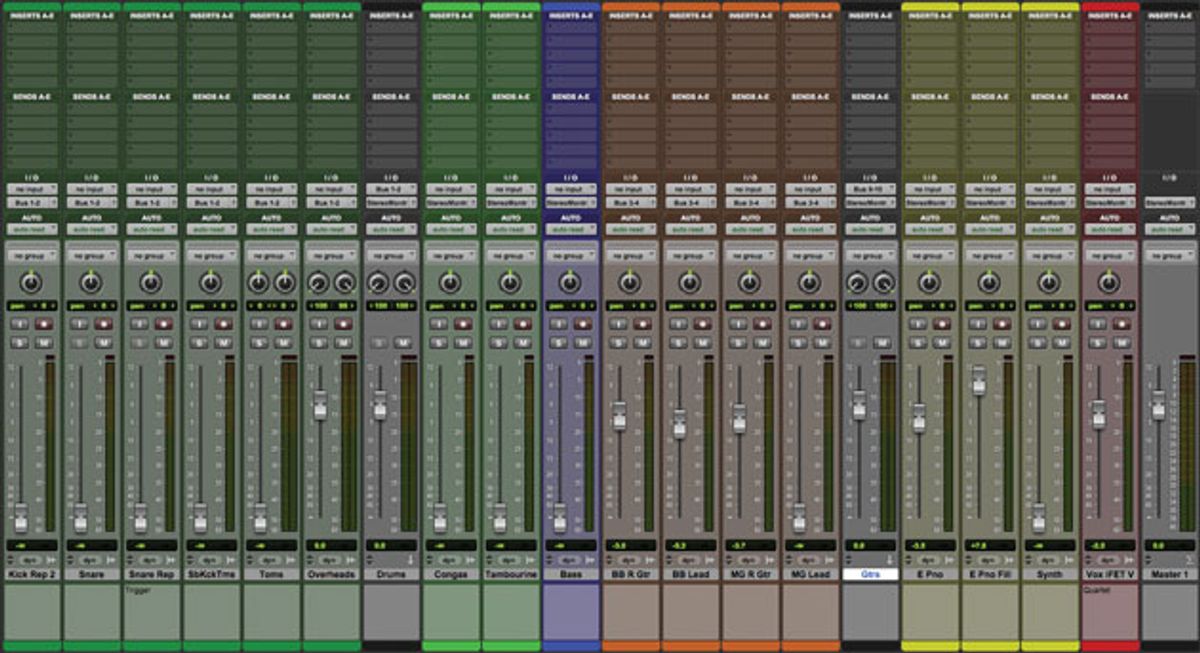1200x653 pixels.
Task: Click the BB R Gtr volume fader
Action: [x=619, y=415]
